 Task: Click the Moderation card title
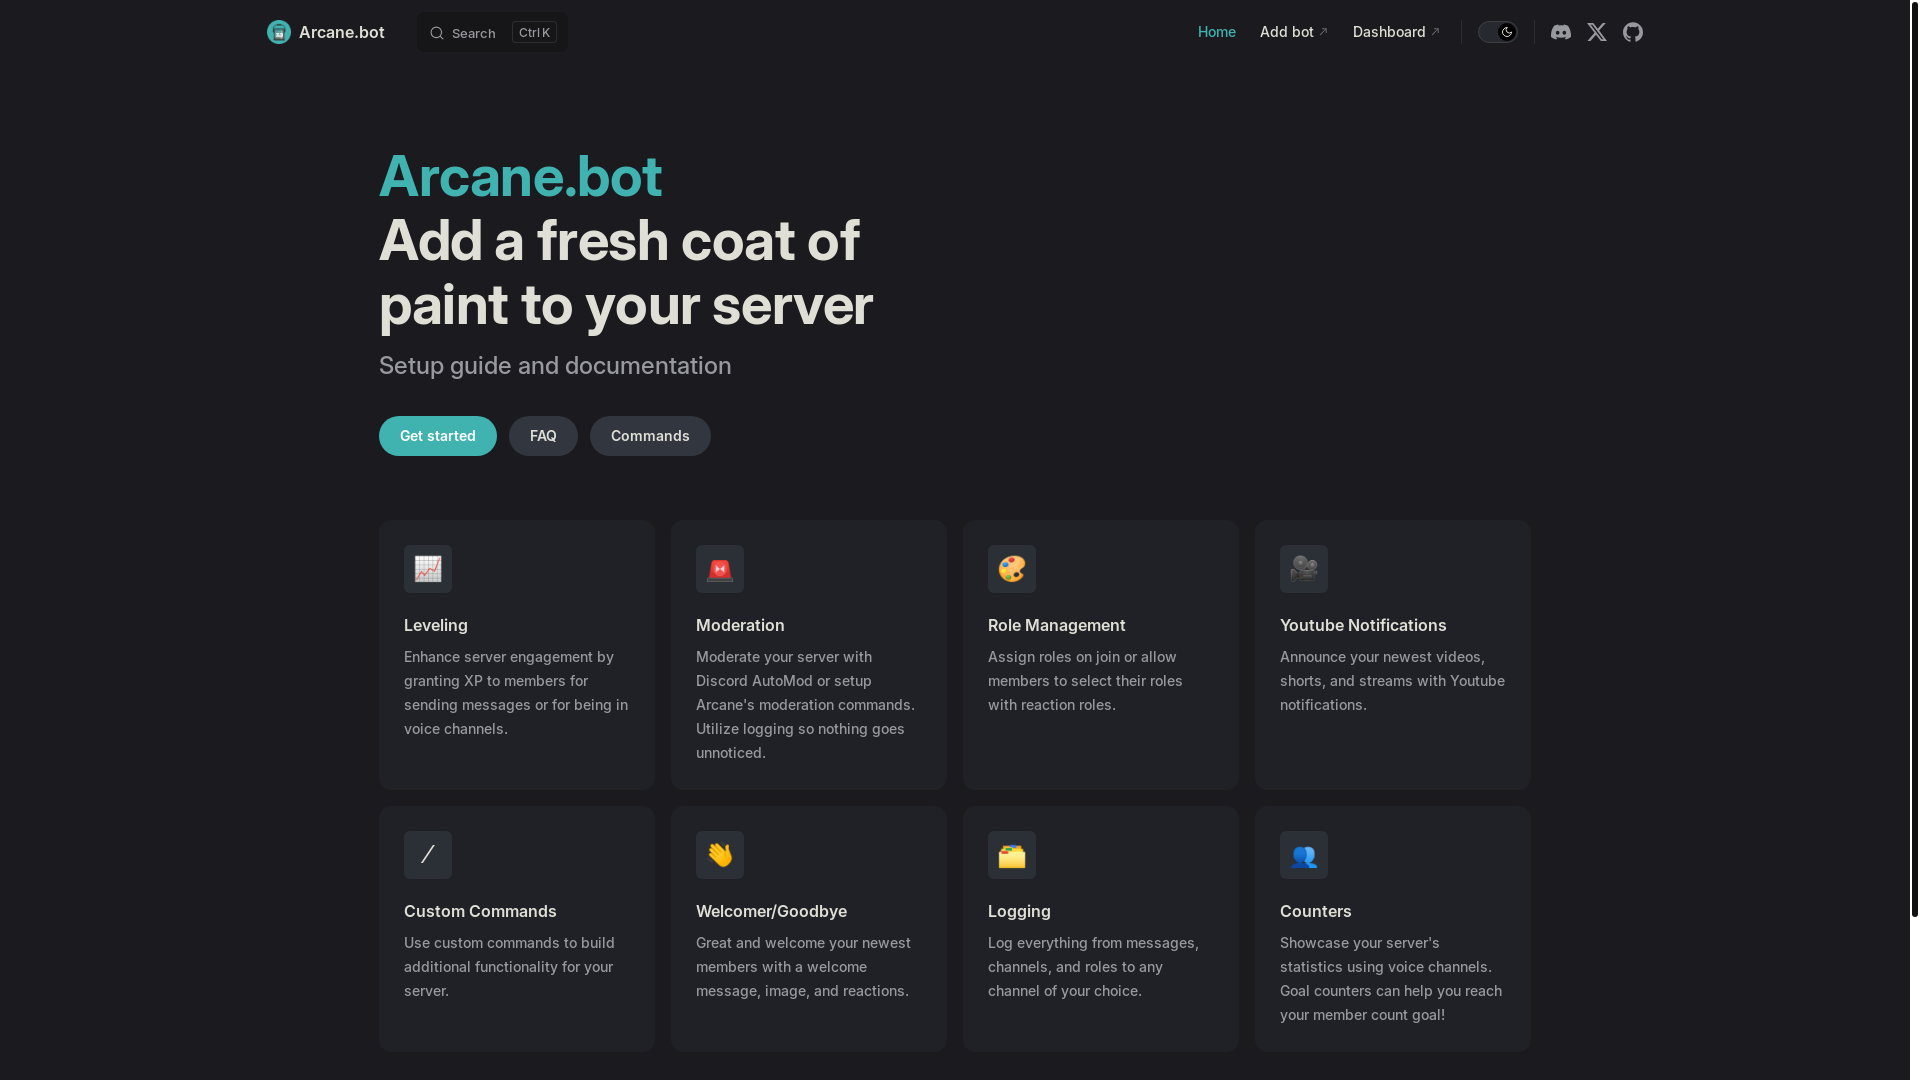coord(740,625)
